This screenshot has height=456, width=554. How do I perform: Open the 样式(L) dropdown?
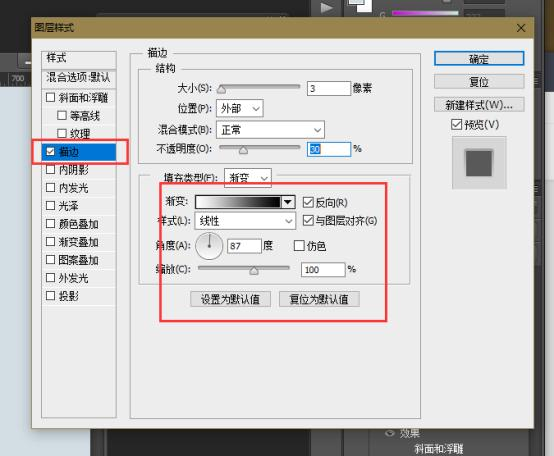click(245, 221)
